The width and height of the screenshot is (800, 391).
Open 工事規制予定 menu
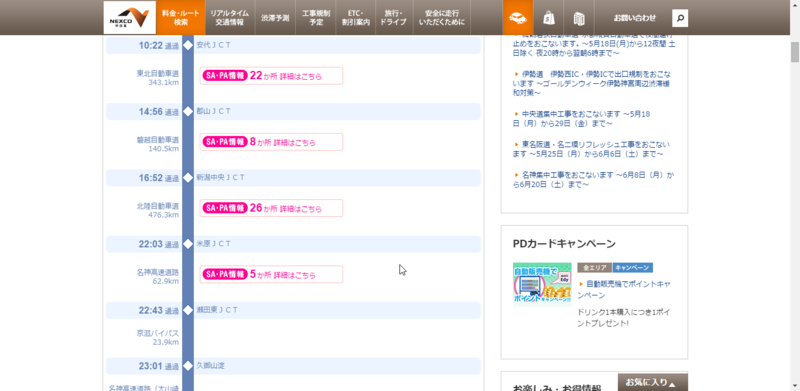pyautogui.click(x=316, y=17)
